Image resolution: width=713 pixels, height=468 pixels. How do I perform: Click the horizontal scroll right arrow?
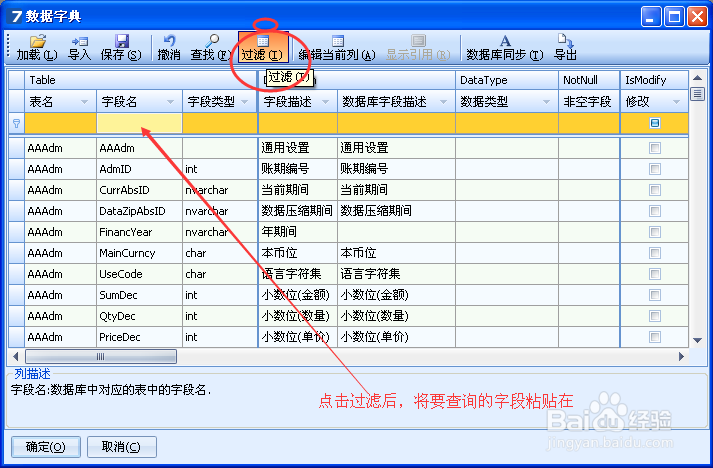(681, 357)
